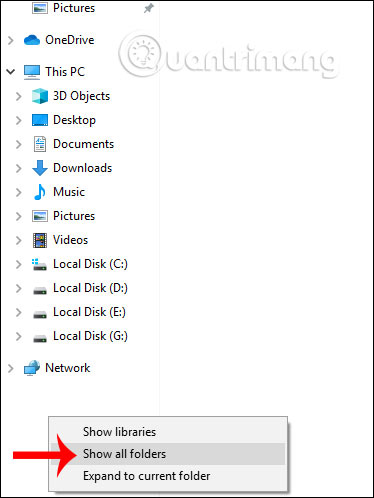Collapse the This PC tree node
This screenshot has height=498, width=374.
coord(11,71)
